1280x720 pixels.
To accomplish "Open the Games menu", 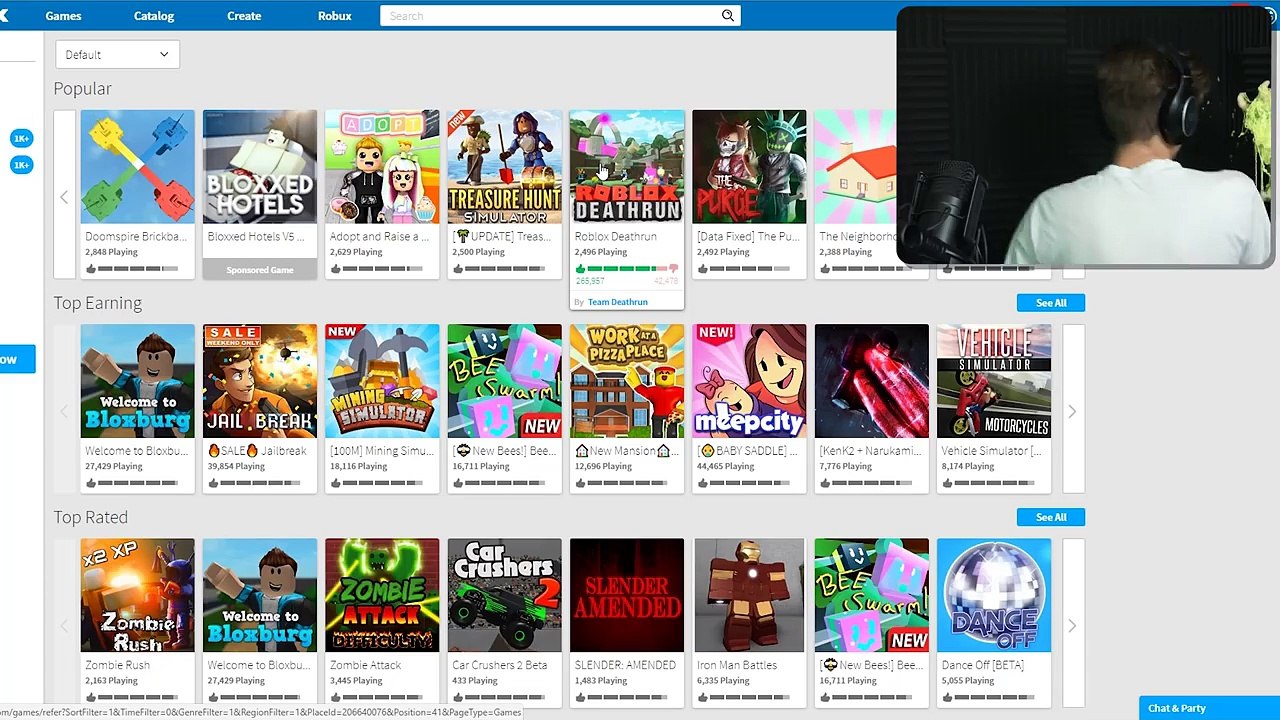I will 64,16.
